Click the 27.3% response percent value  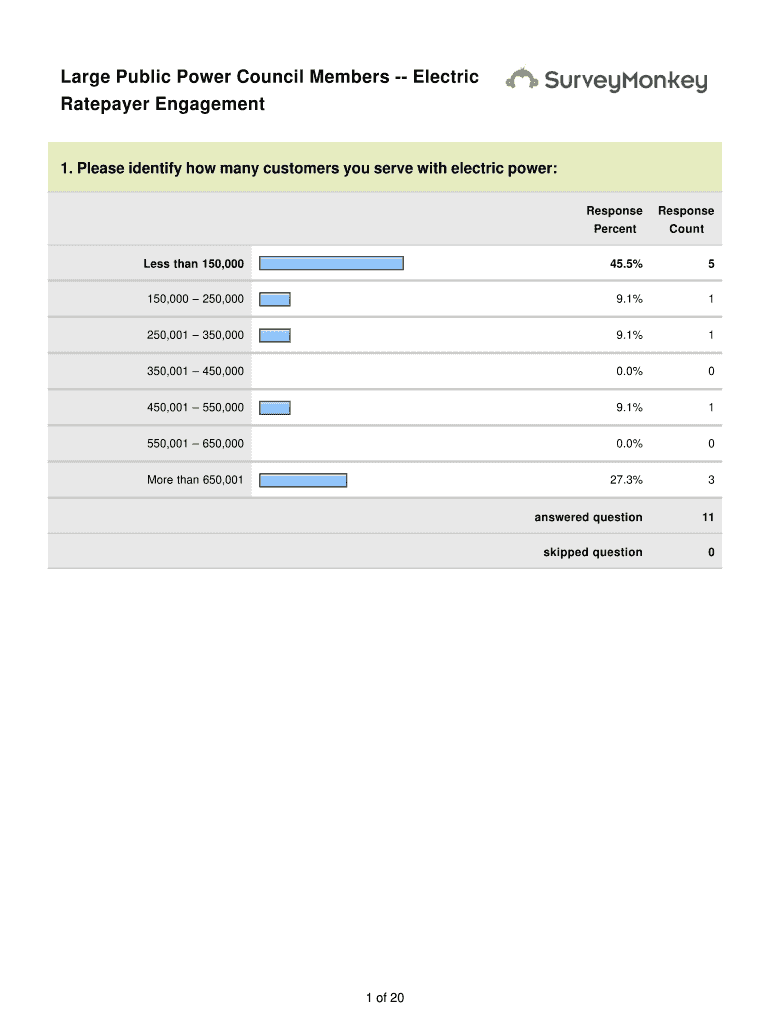627,480
